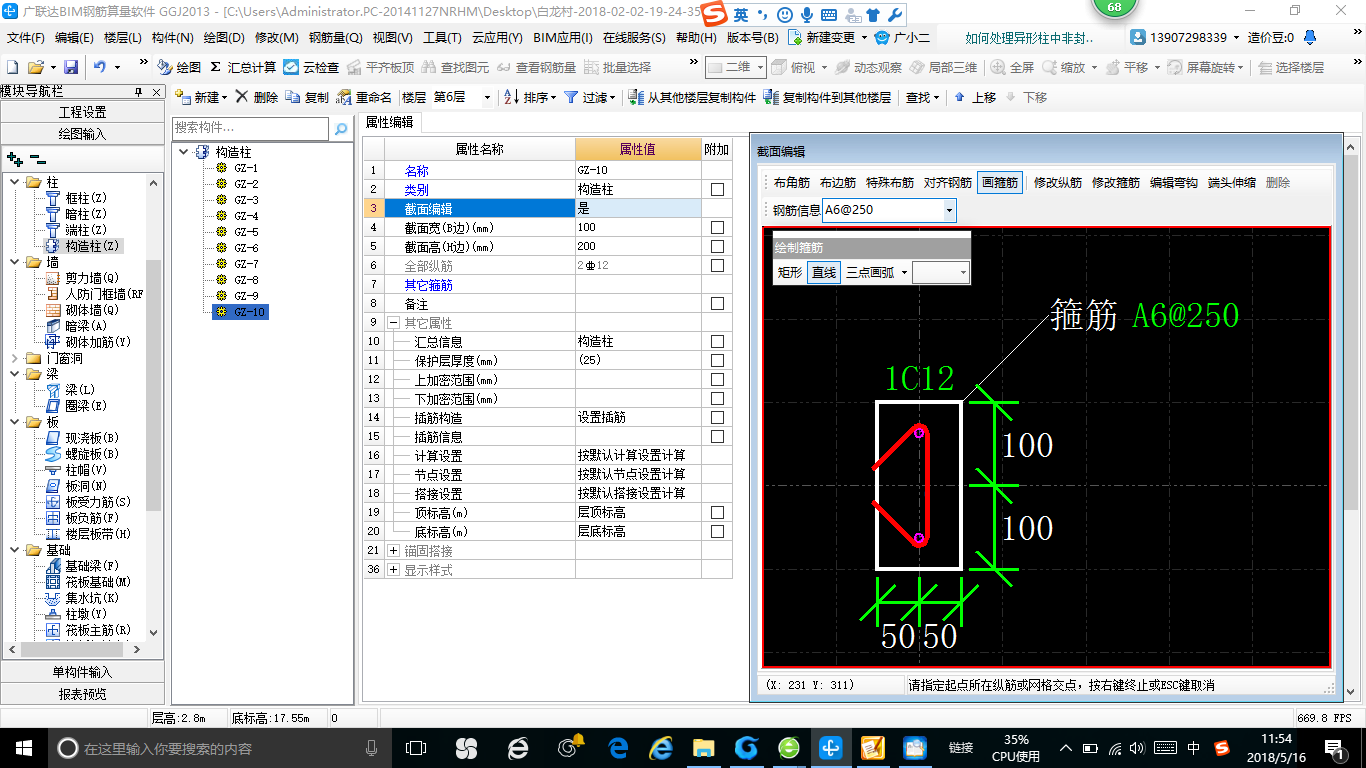Toggle 附加 checkbox for 插筋构造 row
The height and width of the screenshot is (768, 1366).
717,417
